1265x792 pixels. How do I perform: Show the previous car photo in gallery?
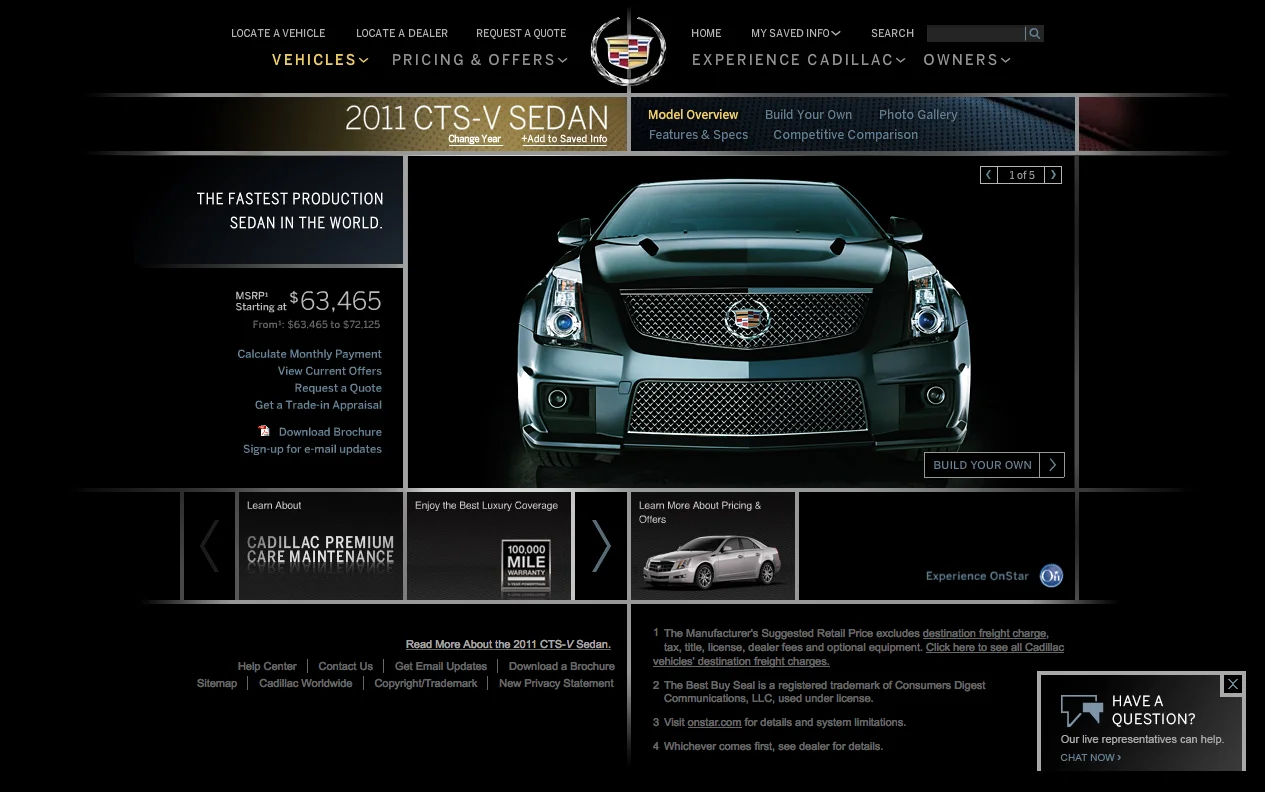click(989, 175)
